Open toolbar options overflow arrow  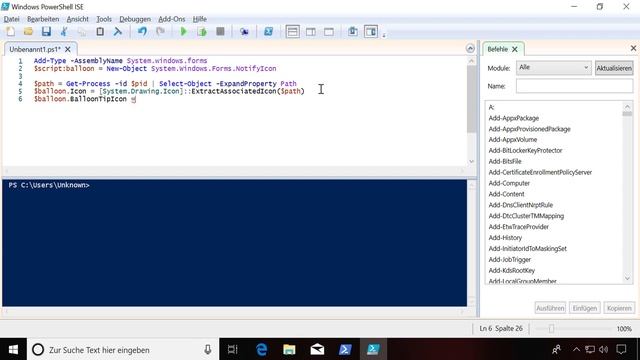click(x=384, y=36)
